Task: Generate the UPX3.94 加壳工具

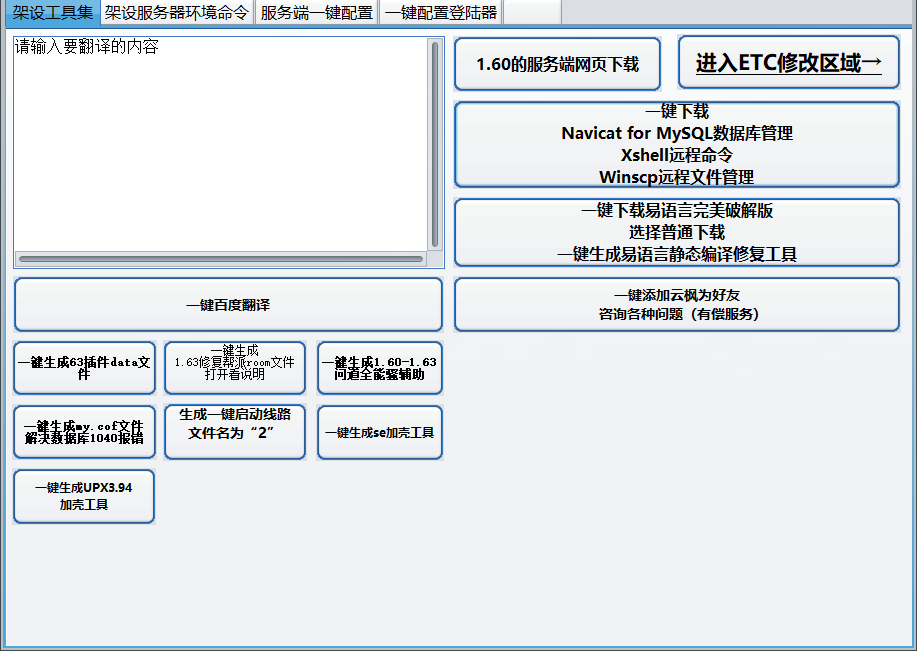Action: point(84,496)
